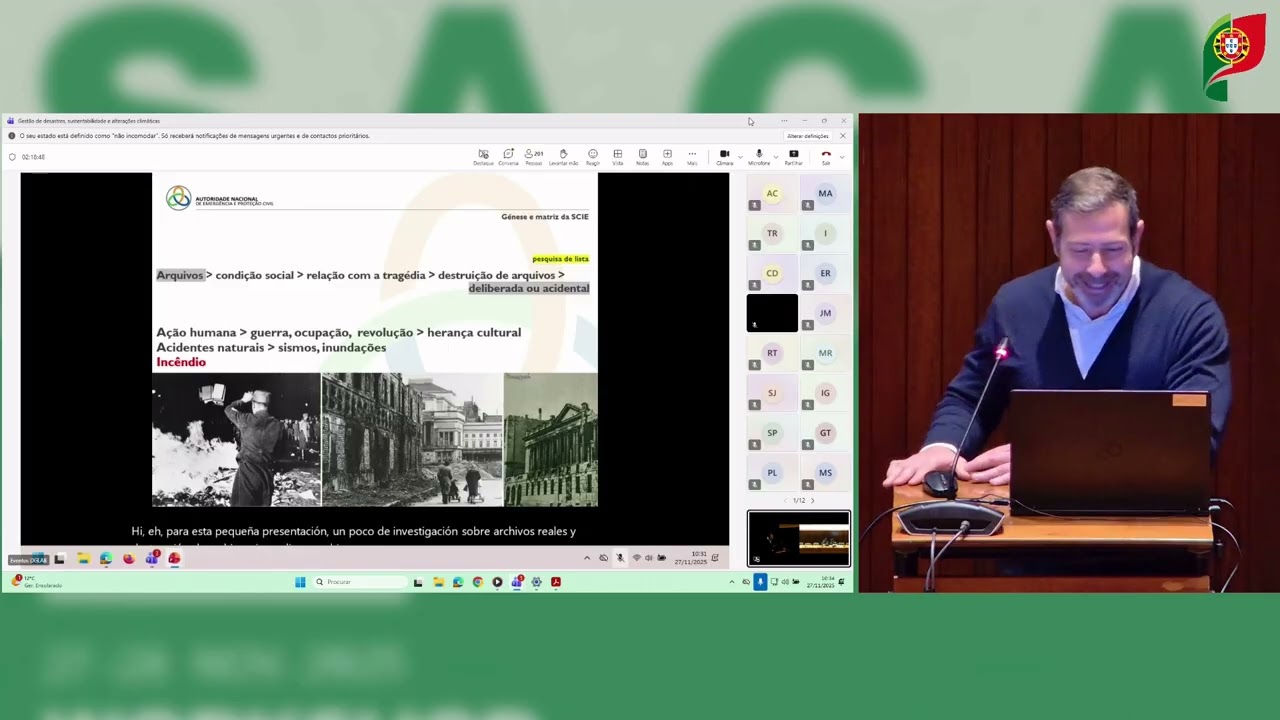Select the ER participant tile
The width and height of the screenshot is (1280, 720).
(x=825, y=273)
